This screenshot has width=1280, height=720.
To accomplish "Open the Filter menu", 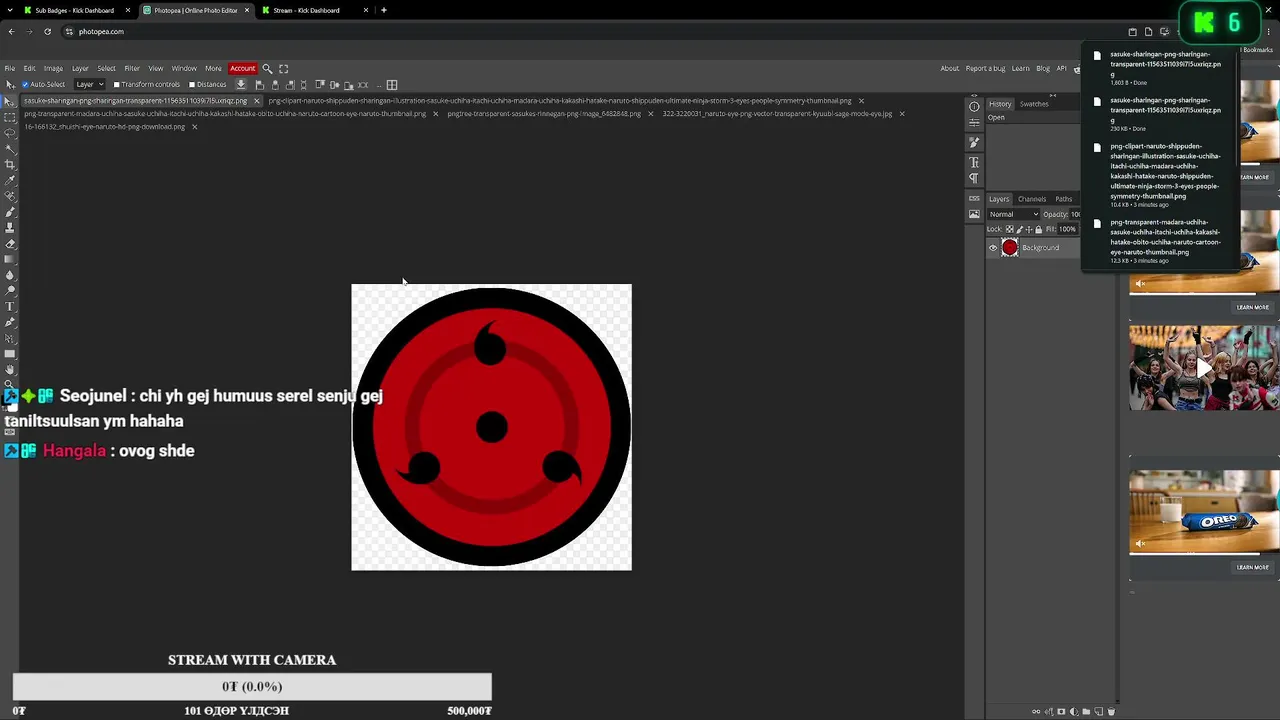I will click(x=132, y=68).
